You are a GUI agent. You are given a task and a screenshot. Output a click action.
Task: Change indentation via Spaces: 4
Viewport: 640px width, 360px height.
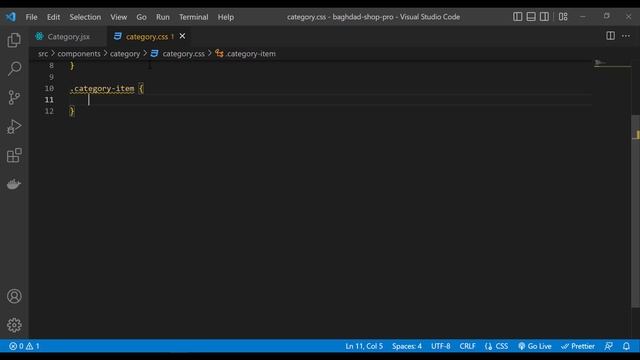tap(407, 346)
